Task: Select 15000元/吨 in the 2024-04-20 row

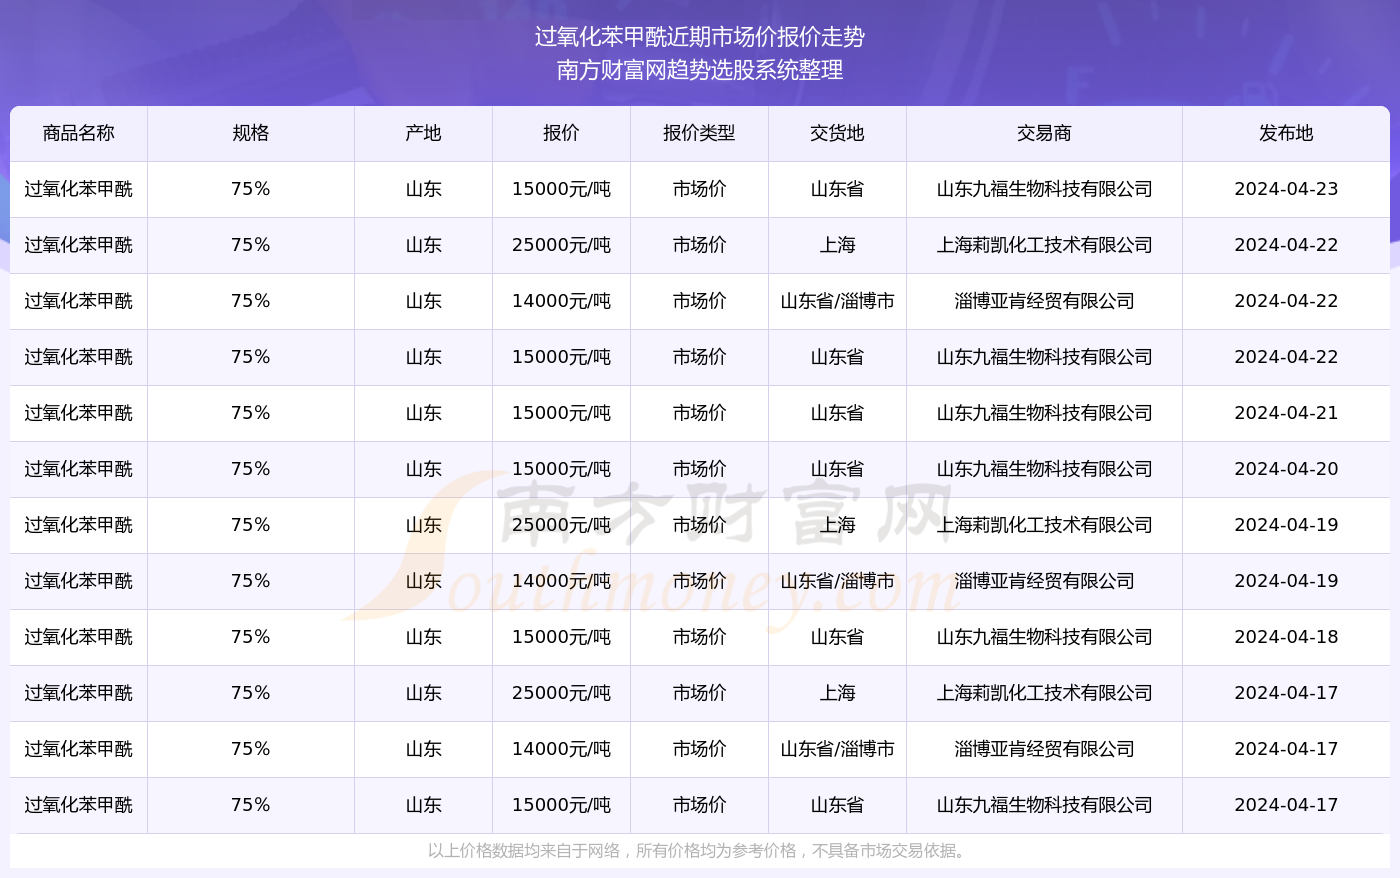Action: point(561,469)
